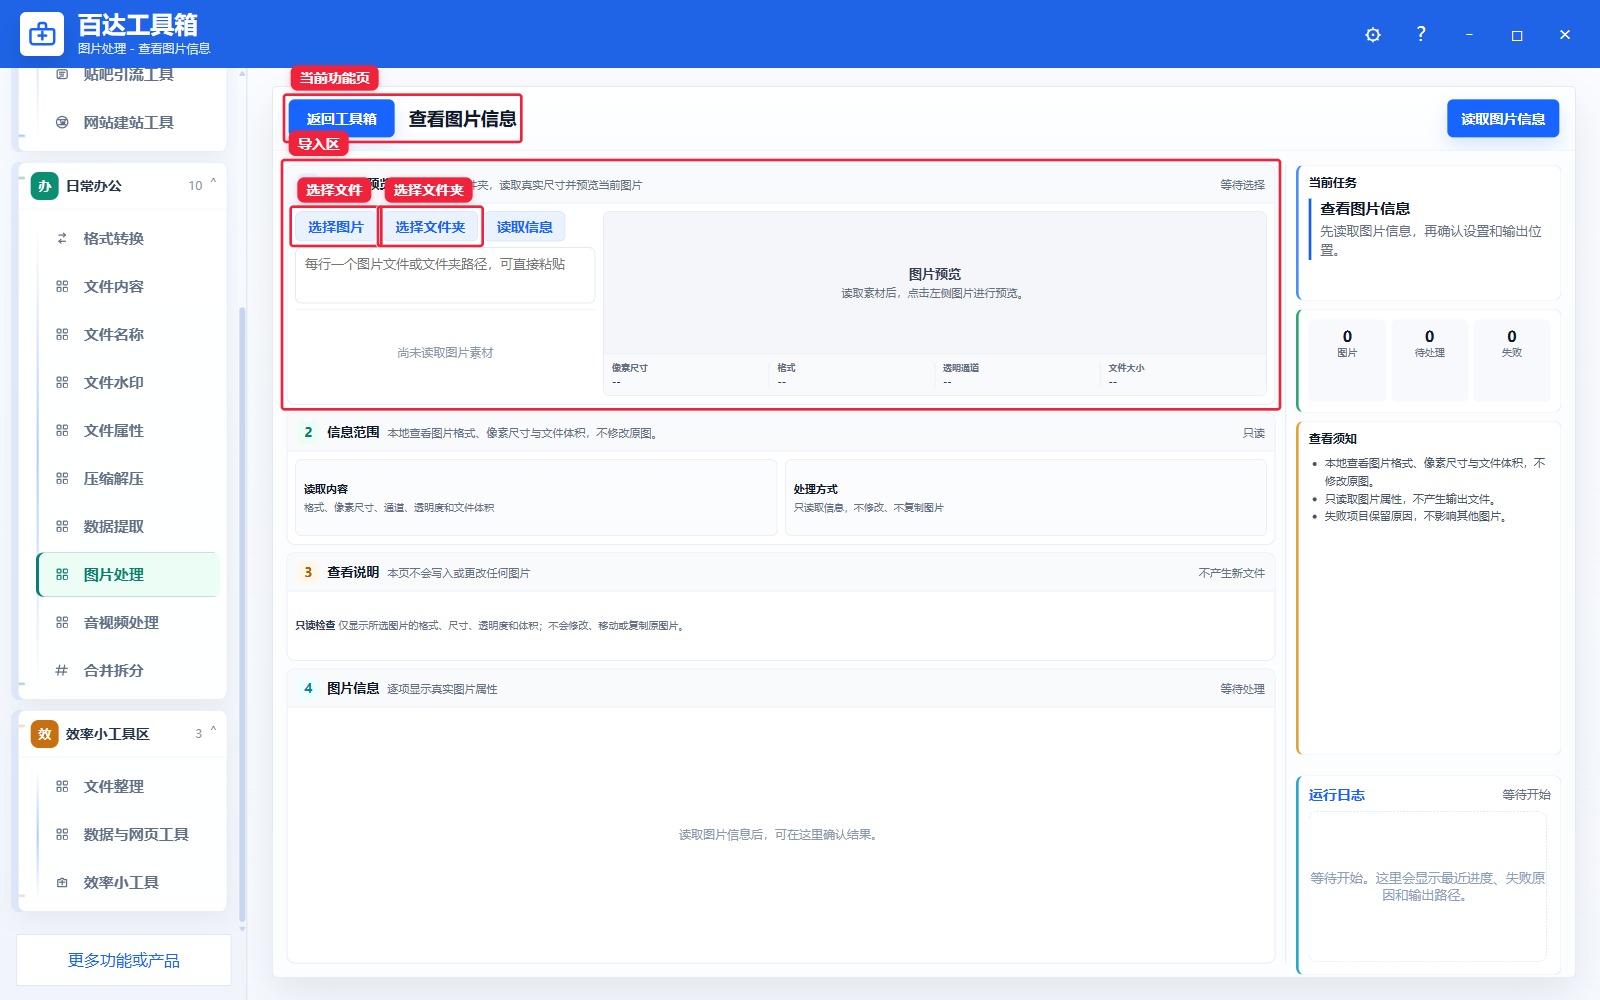Click the 读取内容 info card
This screenshot has height=1000, width=1600.
click(536, 497)
